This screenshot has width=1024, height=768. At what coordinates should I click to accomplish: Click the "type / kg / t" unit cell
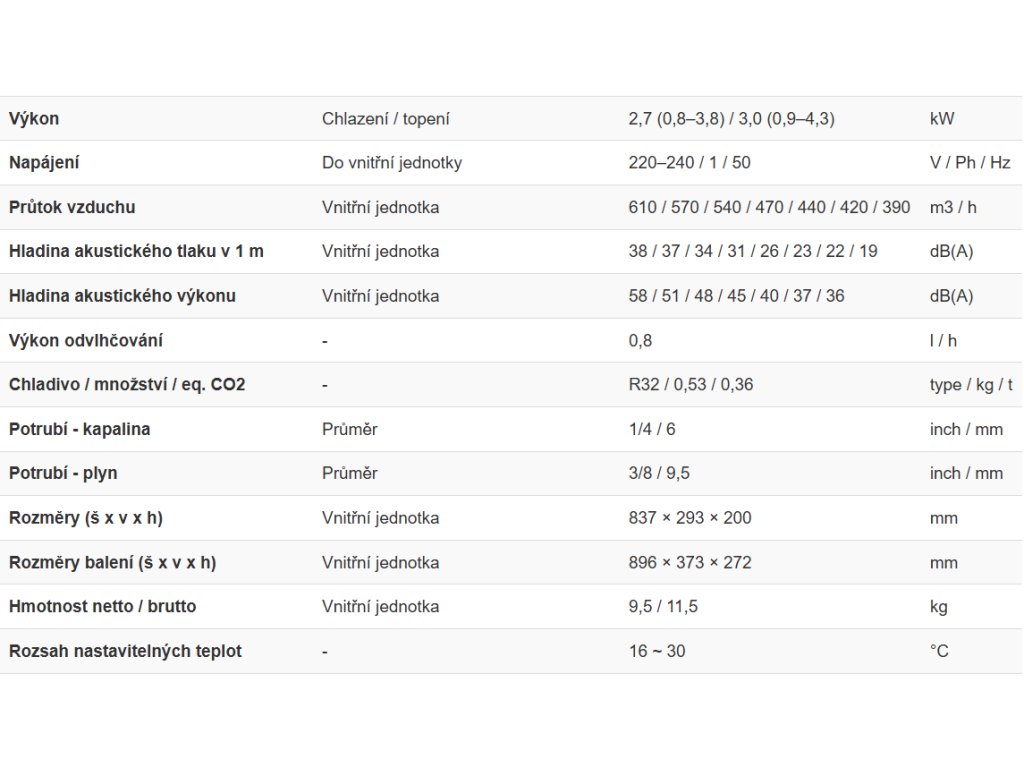point(970,385)
